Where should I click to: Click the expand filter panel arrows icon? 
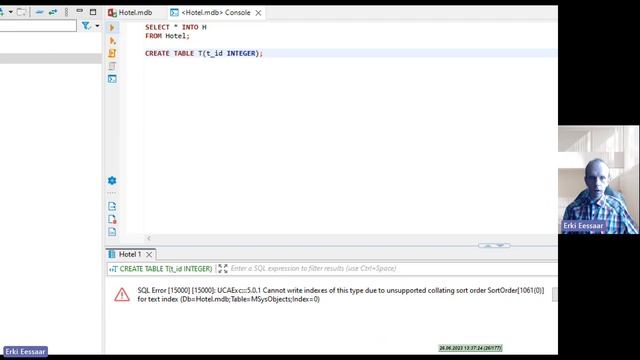[222, 269]
